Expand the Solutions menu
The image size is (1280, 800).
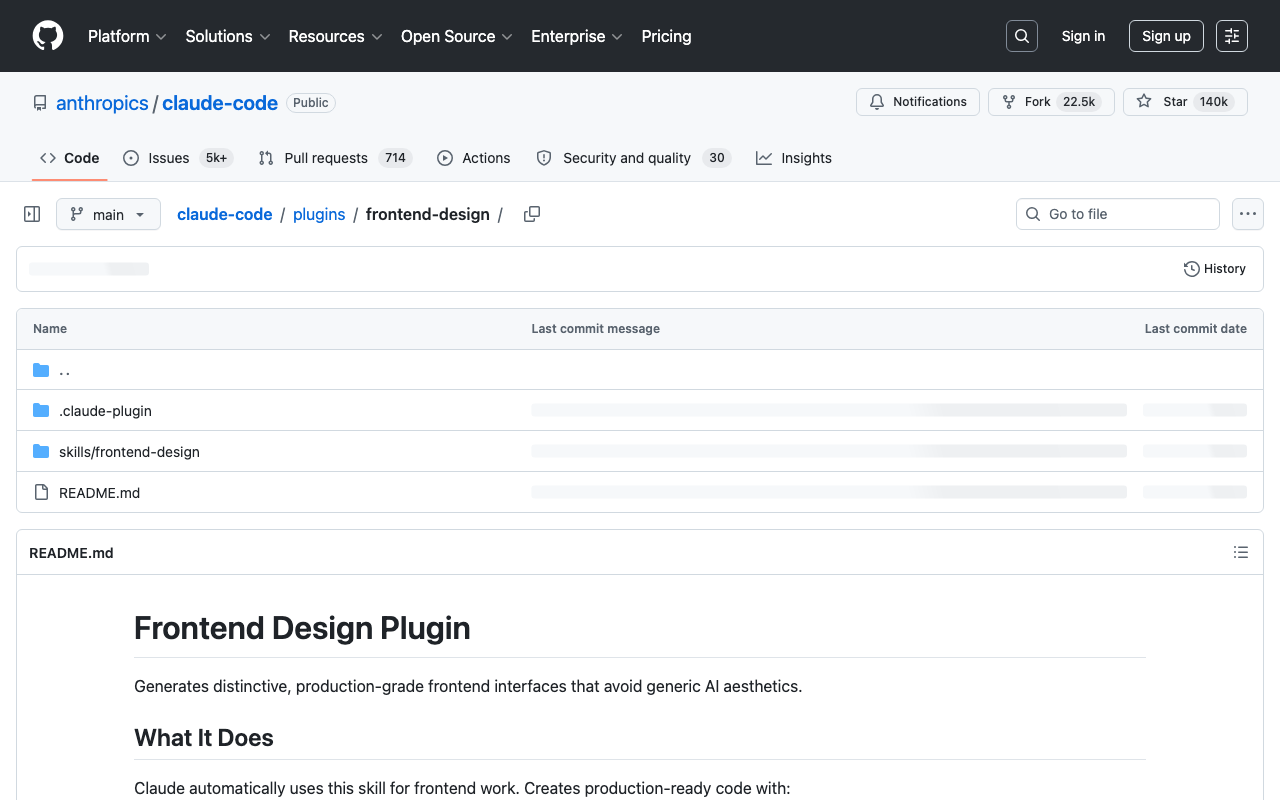(x=228, y=36)
